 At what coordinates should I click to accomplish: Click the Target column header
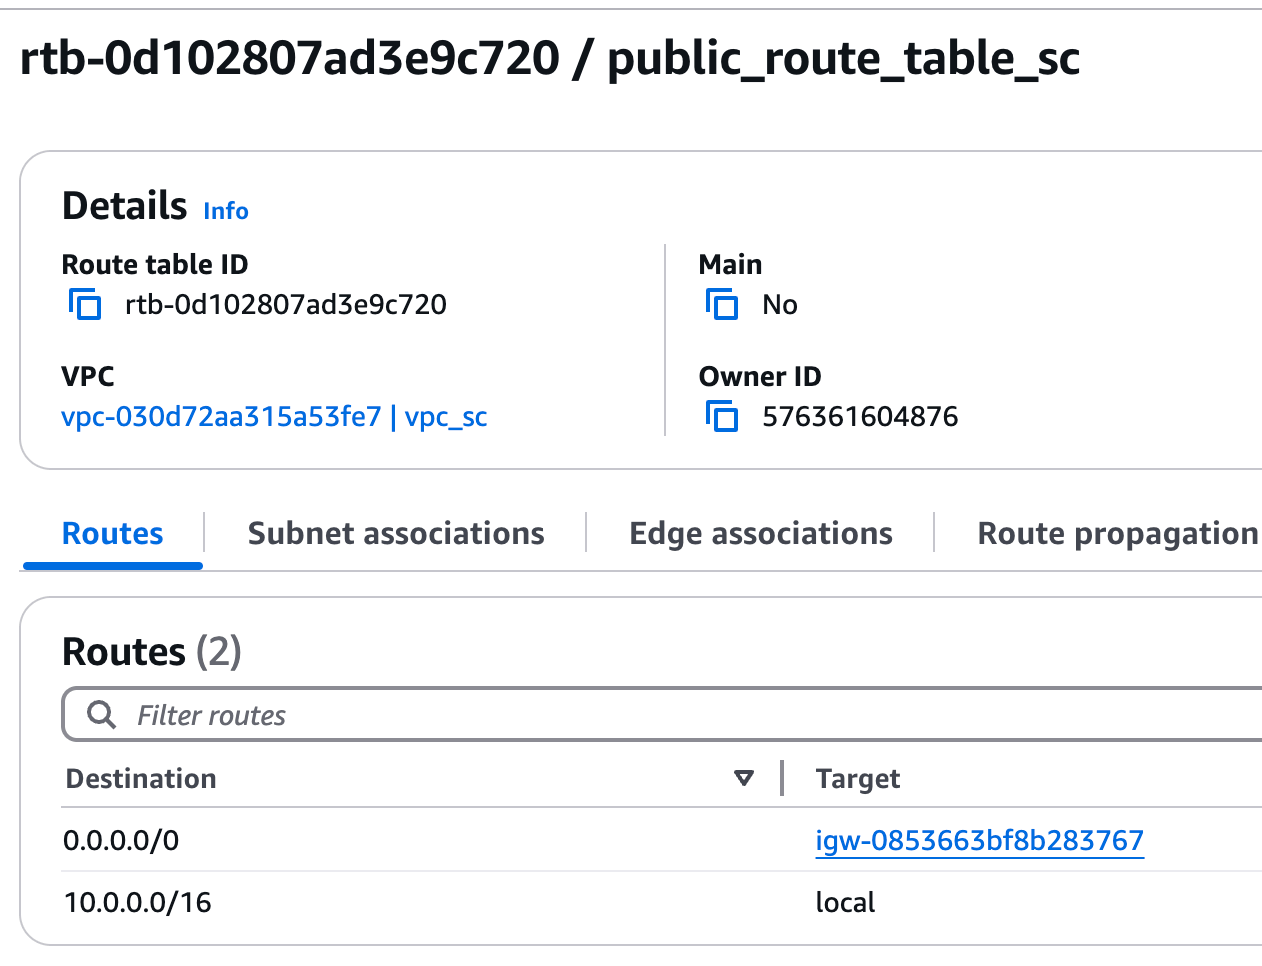[858, 778]
